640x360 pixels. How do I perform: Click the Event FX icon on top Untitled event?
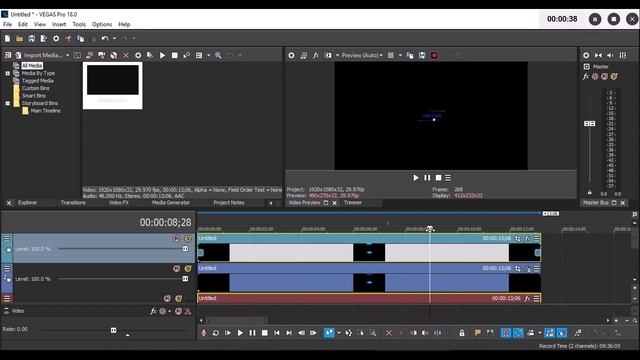tap(527, 238)
